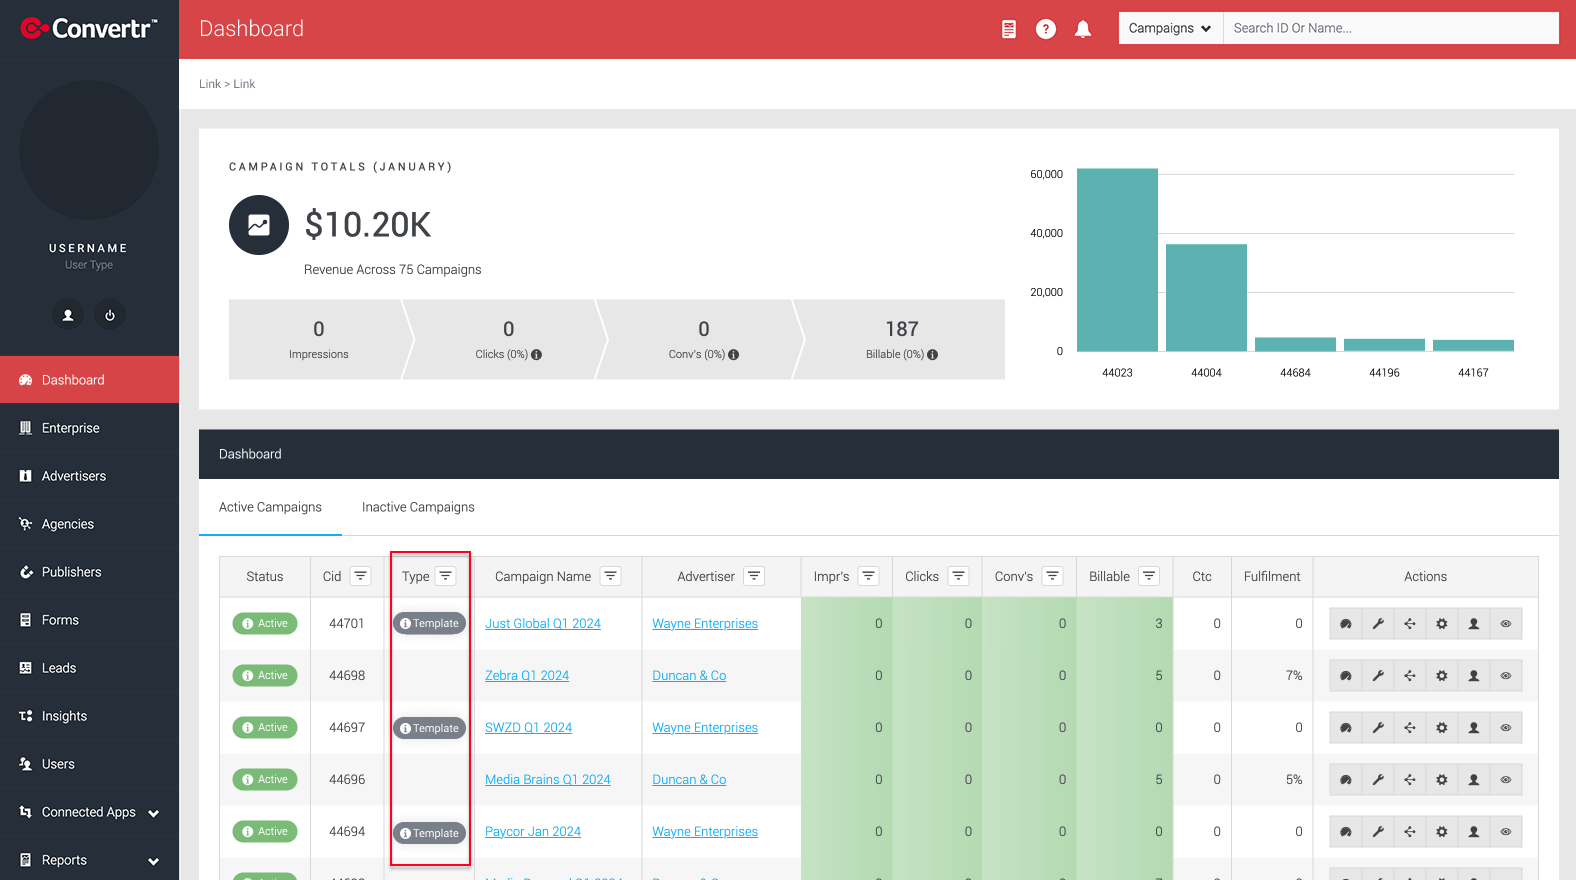Toggle the eye icon for campaign 44701
Viewport: 1576px width, 880px height.
click(1506, 624)
